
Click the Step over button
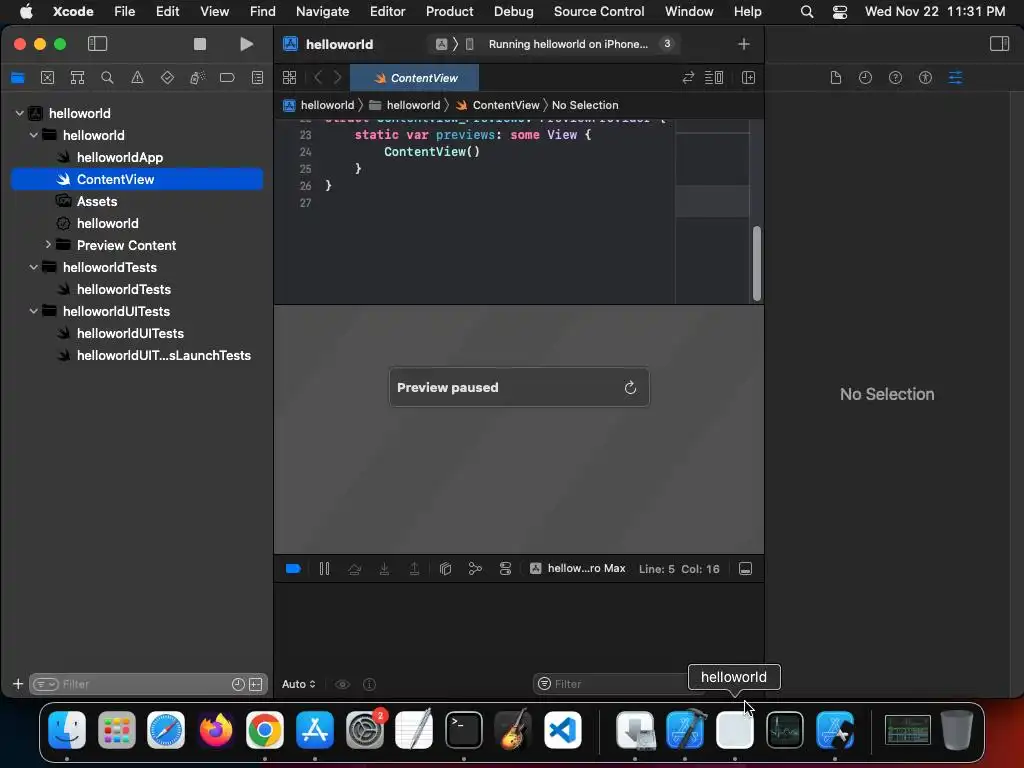tap(355, 569)
